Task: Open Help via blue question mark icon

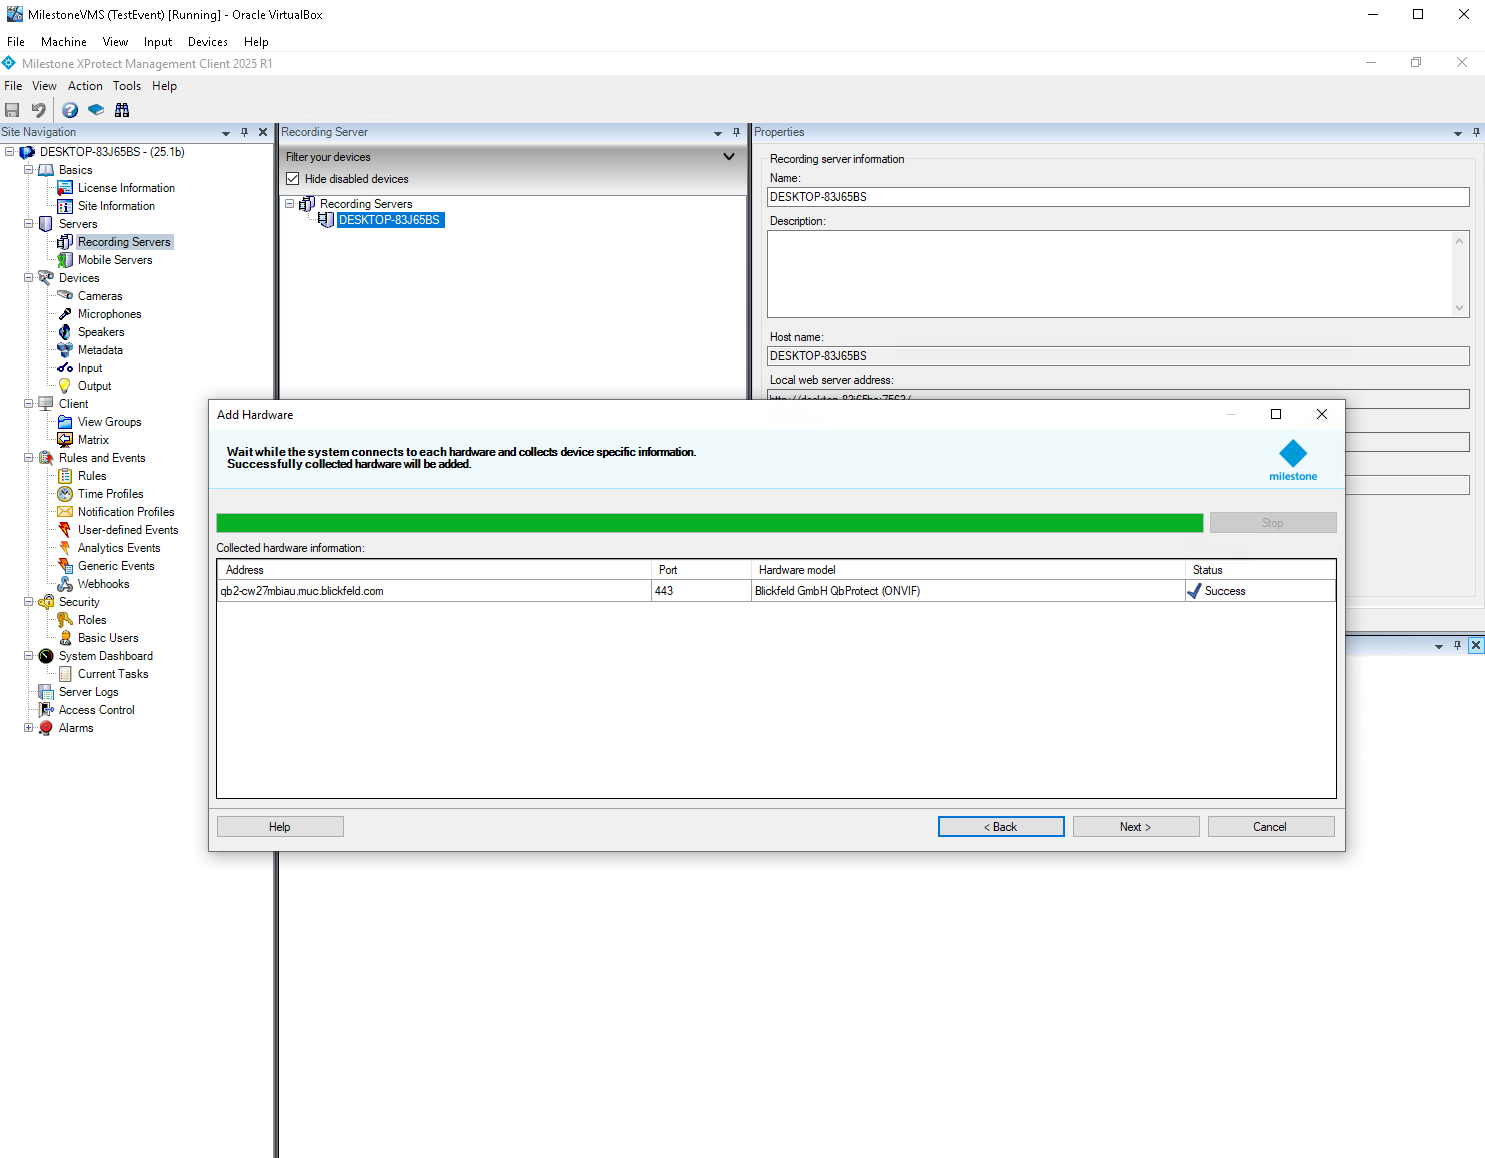Action: [x=70, y=110]
